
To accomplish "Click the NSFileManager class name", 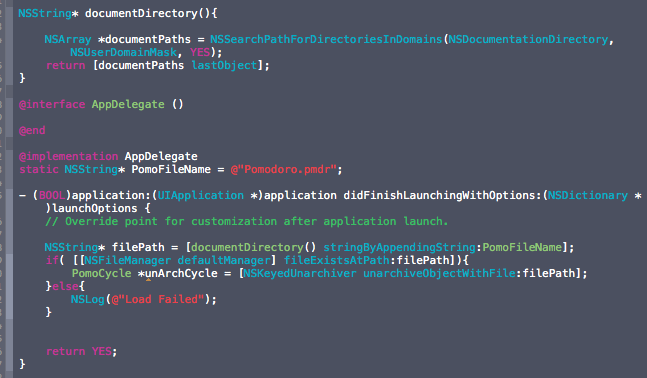I will [127, 260].
